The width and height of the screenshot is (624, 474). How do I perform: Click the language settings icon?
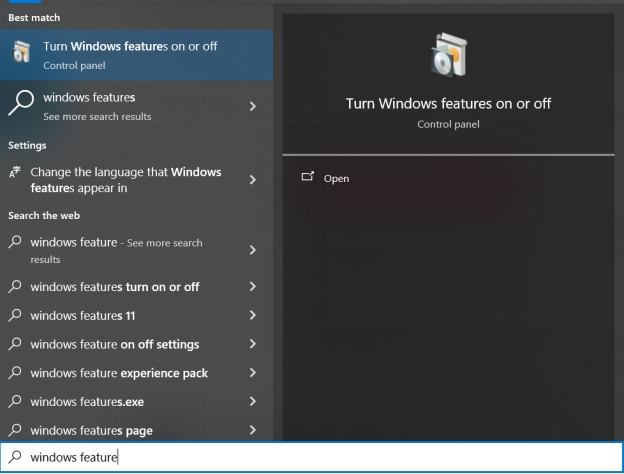[15, 172]
